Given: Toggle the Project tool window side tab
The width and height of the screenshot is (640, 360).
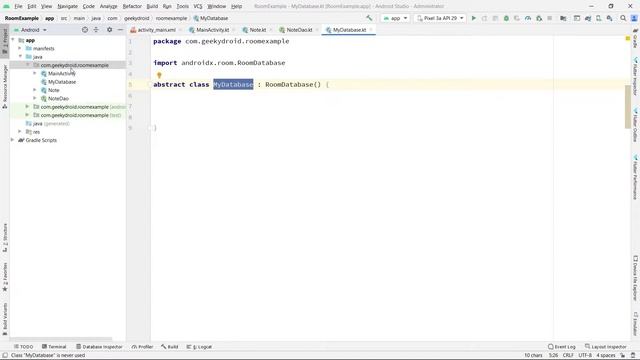Looking at the screenshot, I should pyautogui.click(x=5, y=42).
